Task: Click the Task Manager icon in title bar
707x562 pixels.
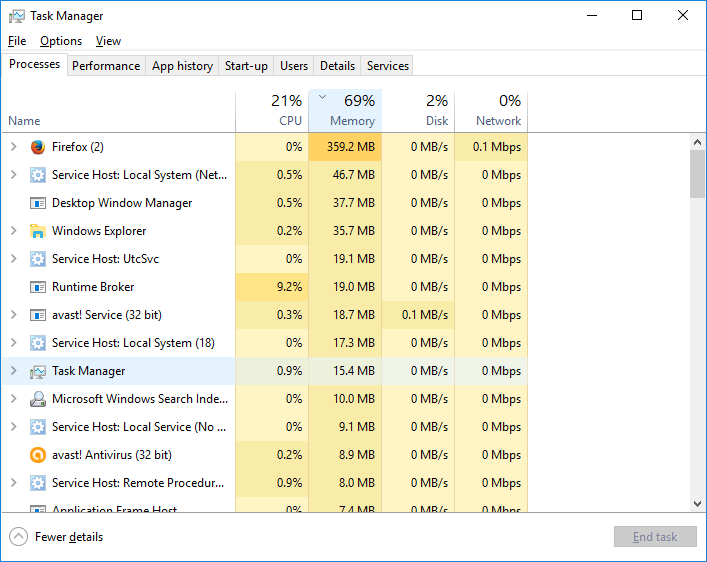Action: tap(17, 16)
